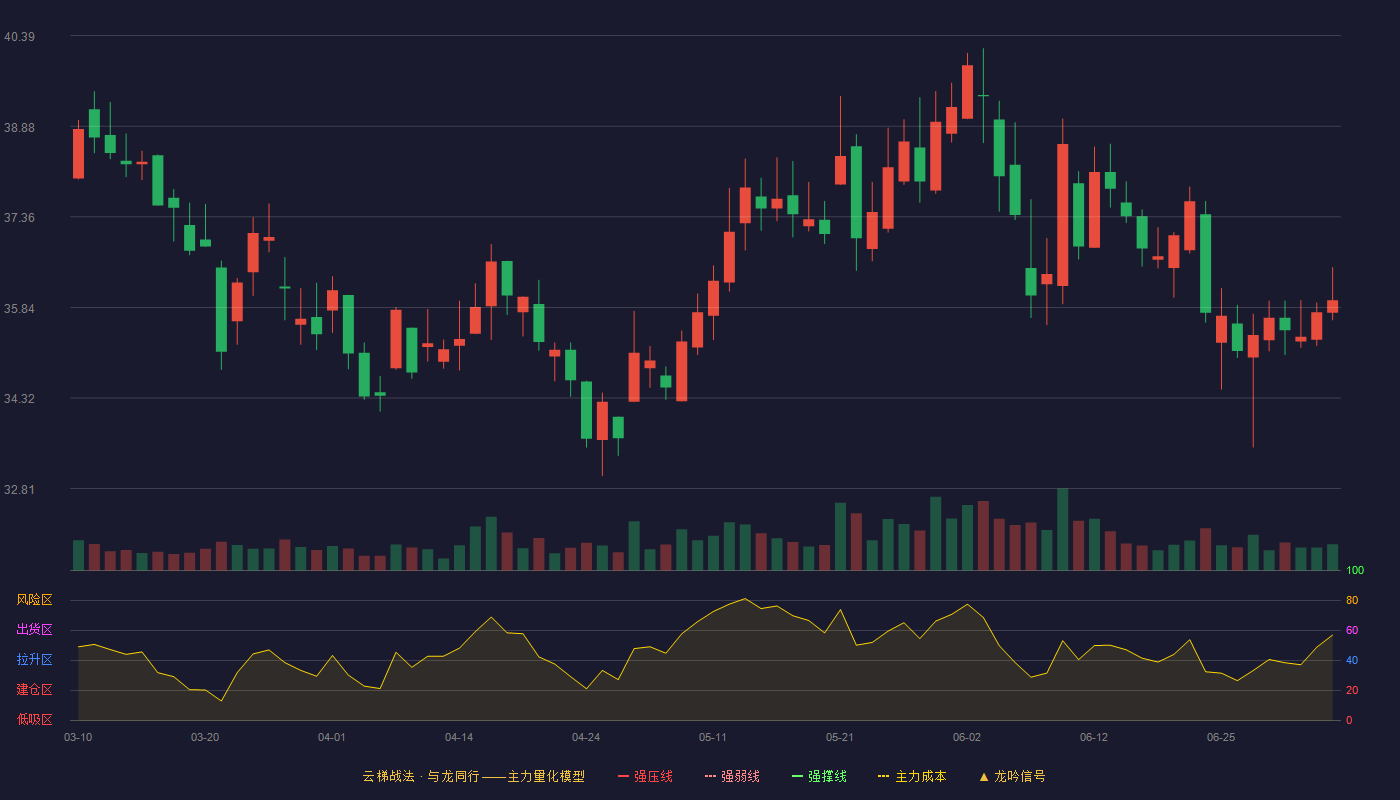The height and width of the screenshot is (800, 1400).
Task: Click the orange 80 indicator axis value
Action: [1352, 600]
